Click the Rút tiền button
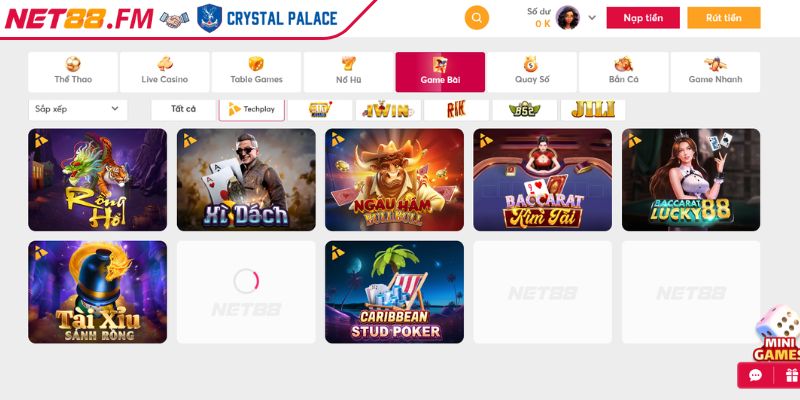This screenshot has height=400, width=800. coord(723,18)
